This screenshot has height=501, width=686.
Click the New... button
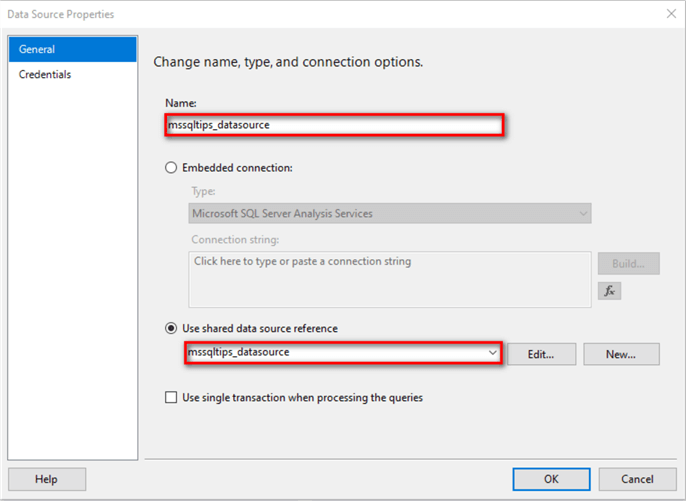(620, 354)
